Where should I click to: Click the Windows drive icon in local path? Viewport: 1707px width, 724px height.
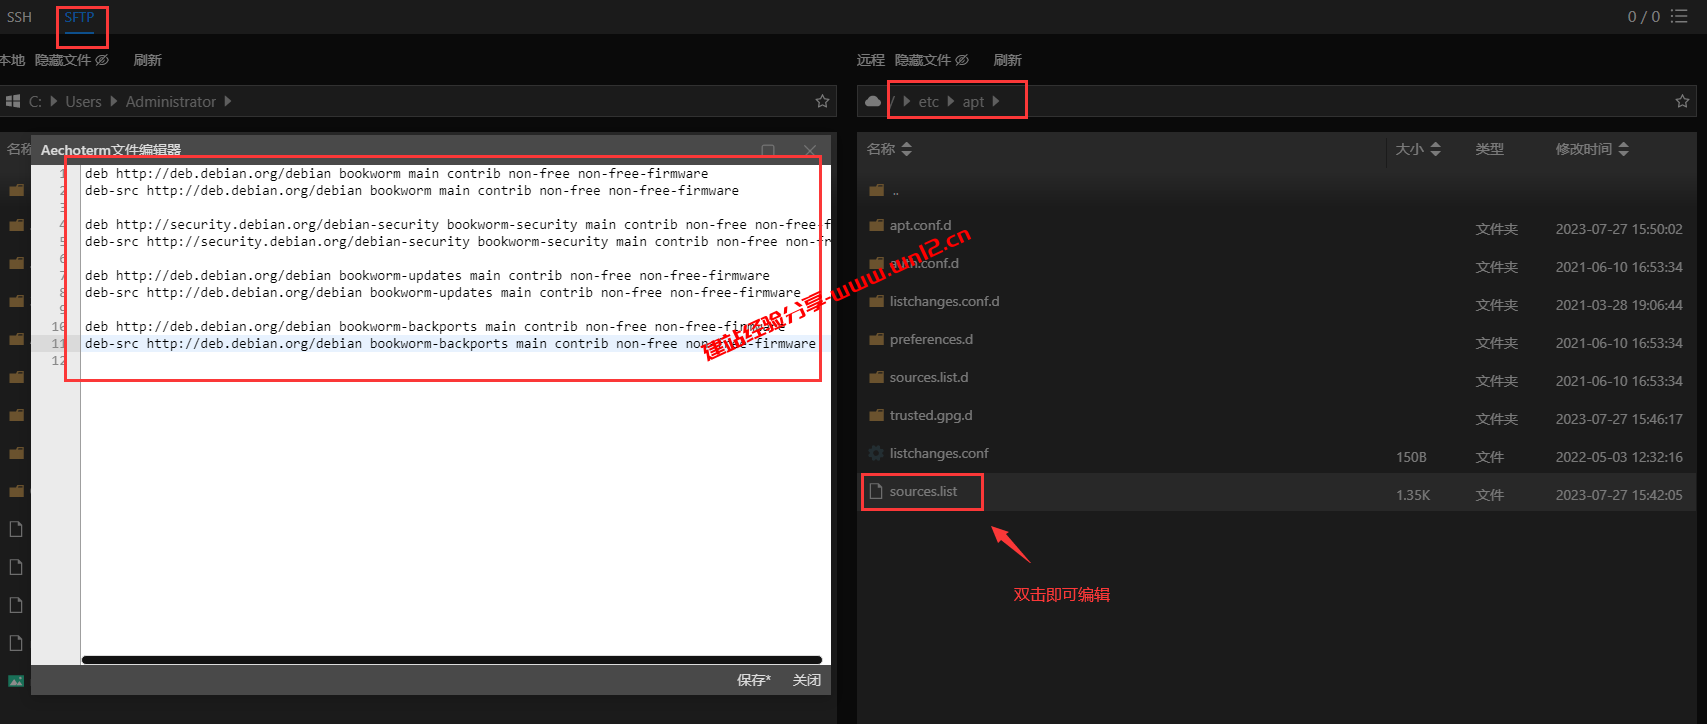[x=13, y=101]
